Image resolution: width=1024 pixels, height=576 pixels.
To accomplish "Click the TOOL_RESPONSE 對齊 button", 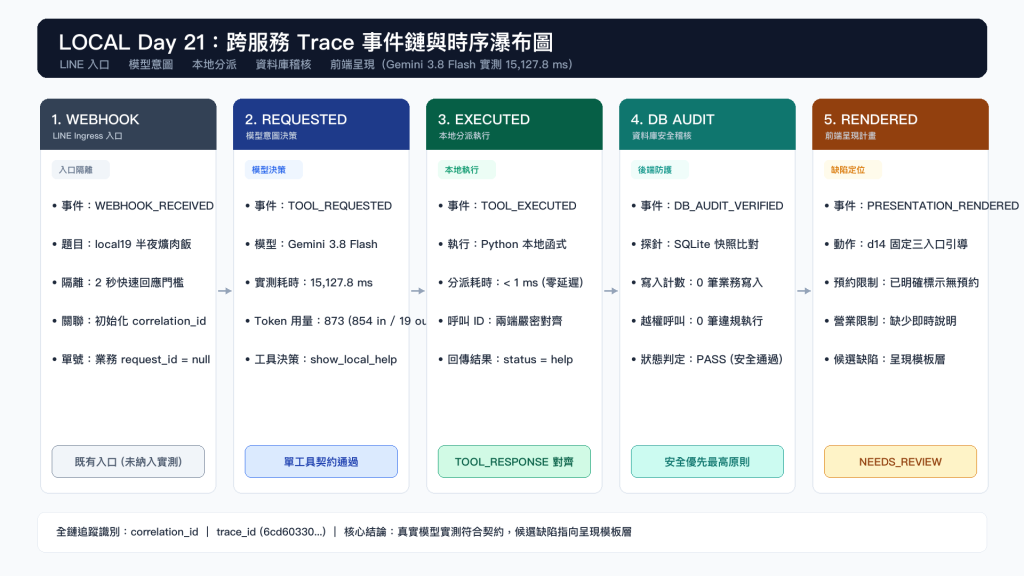I will [514, 462].
